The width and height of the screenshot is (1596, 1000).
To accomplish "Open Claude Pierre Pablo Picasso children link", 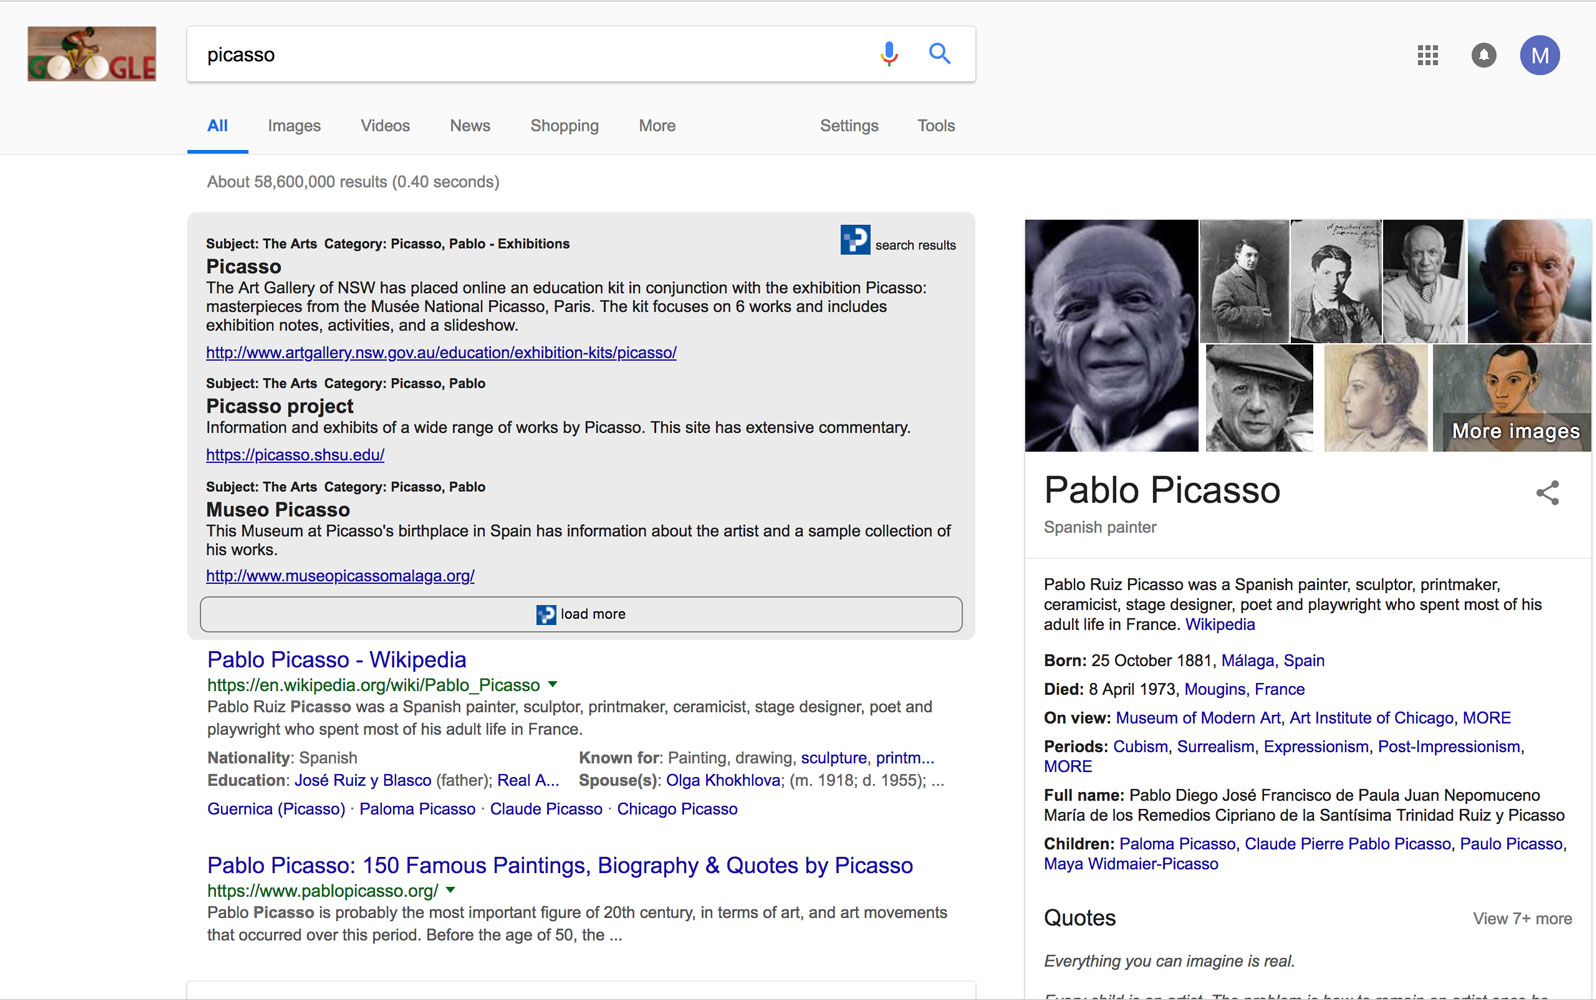I will click(x=1347, y=844).
